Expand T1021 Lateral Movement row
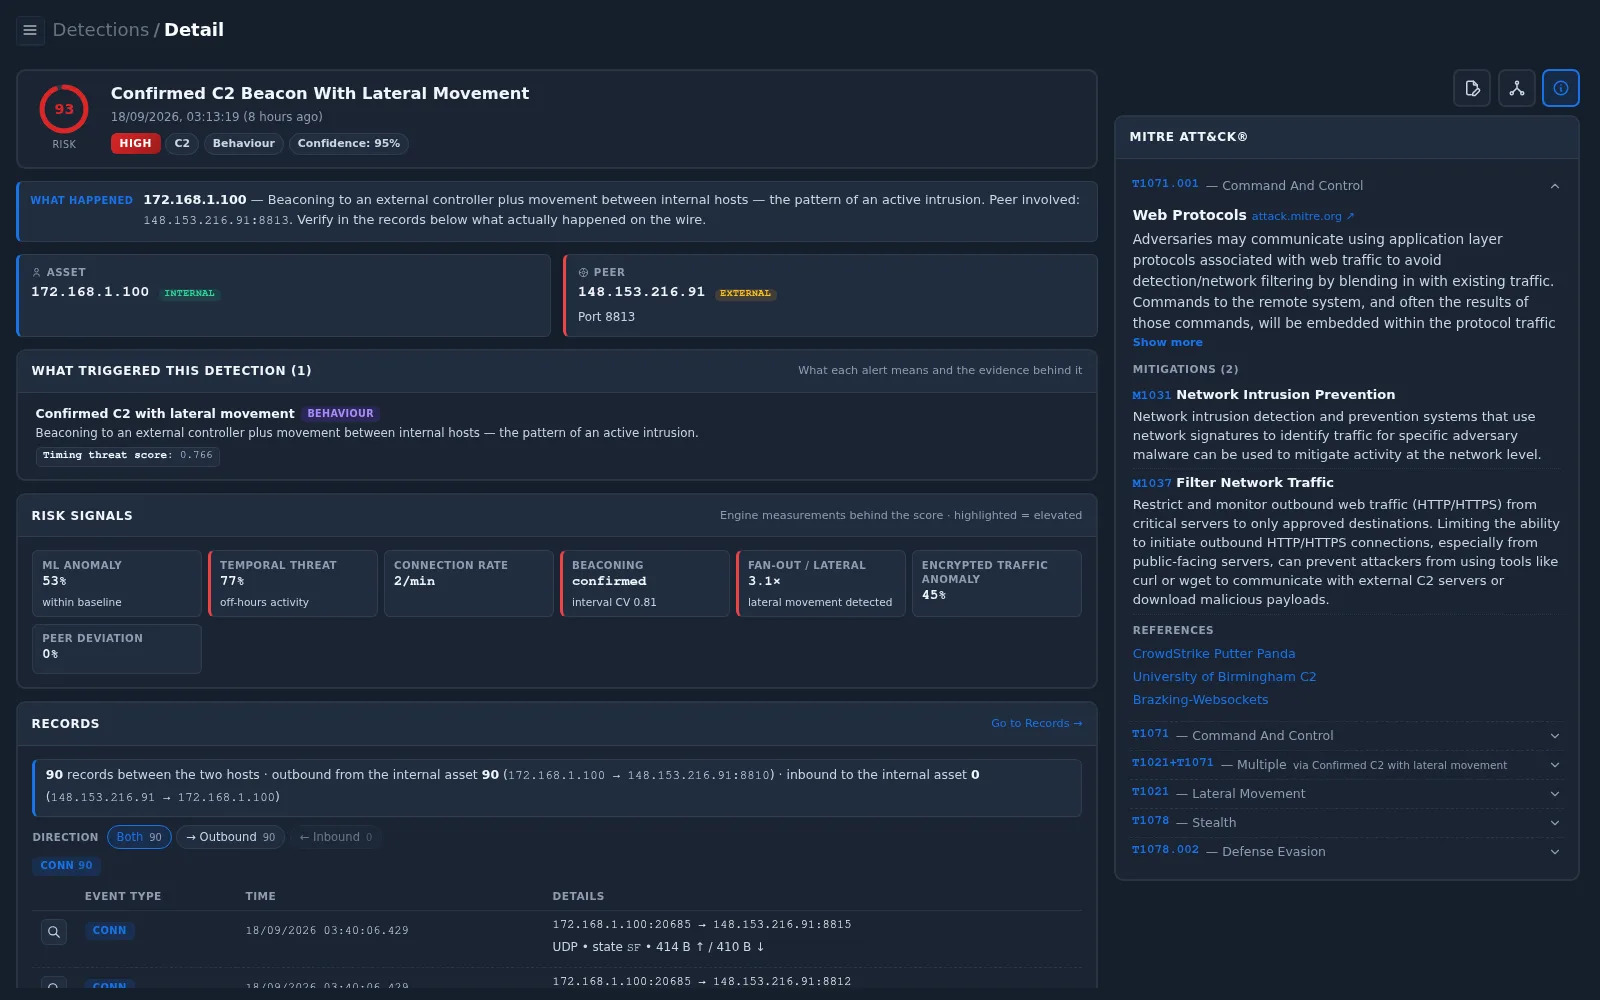Screen dimensions: 1600x1000 pyautogui.click(x=1347, y=794)
